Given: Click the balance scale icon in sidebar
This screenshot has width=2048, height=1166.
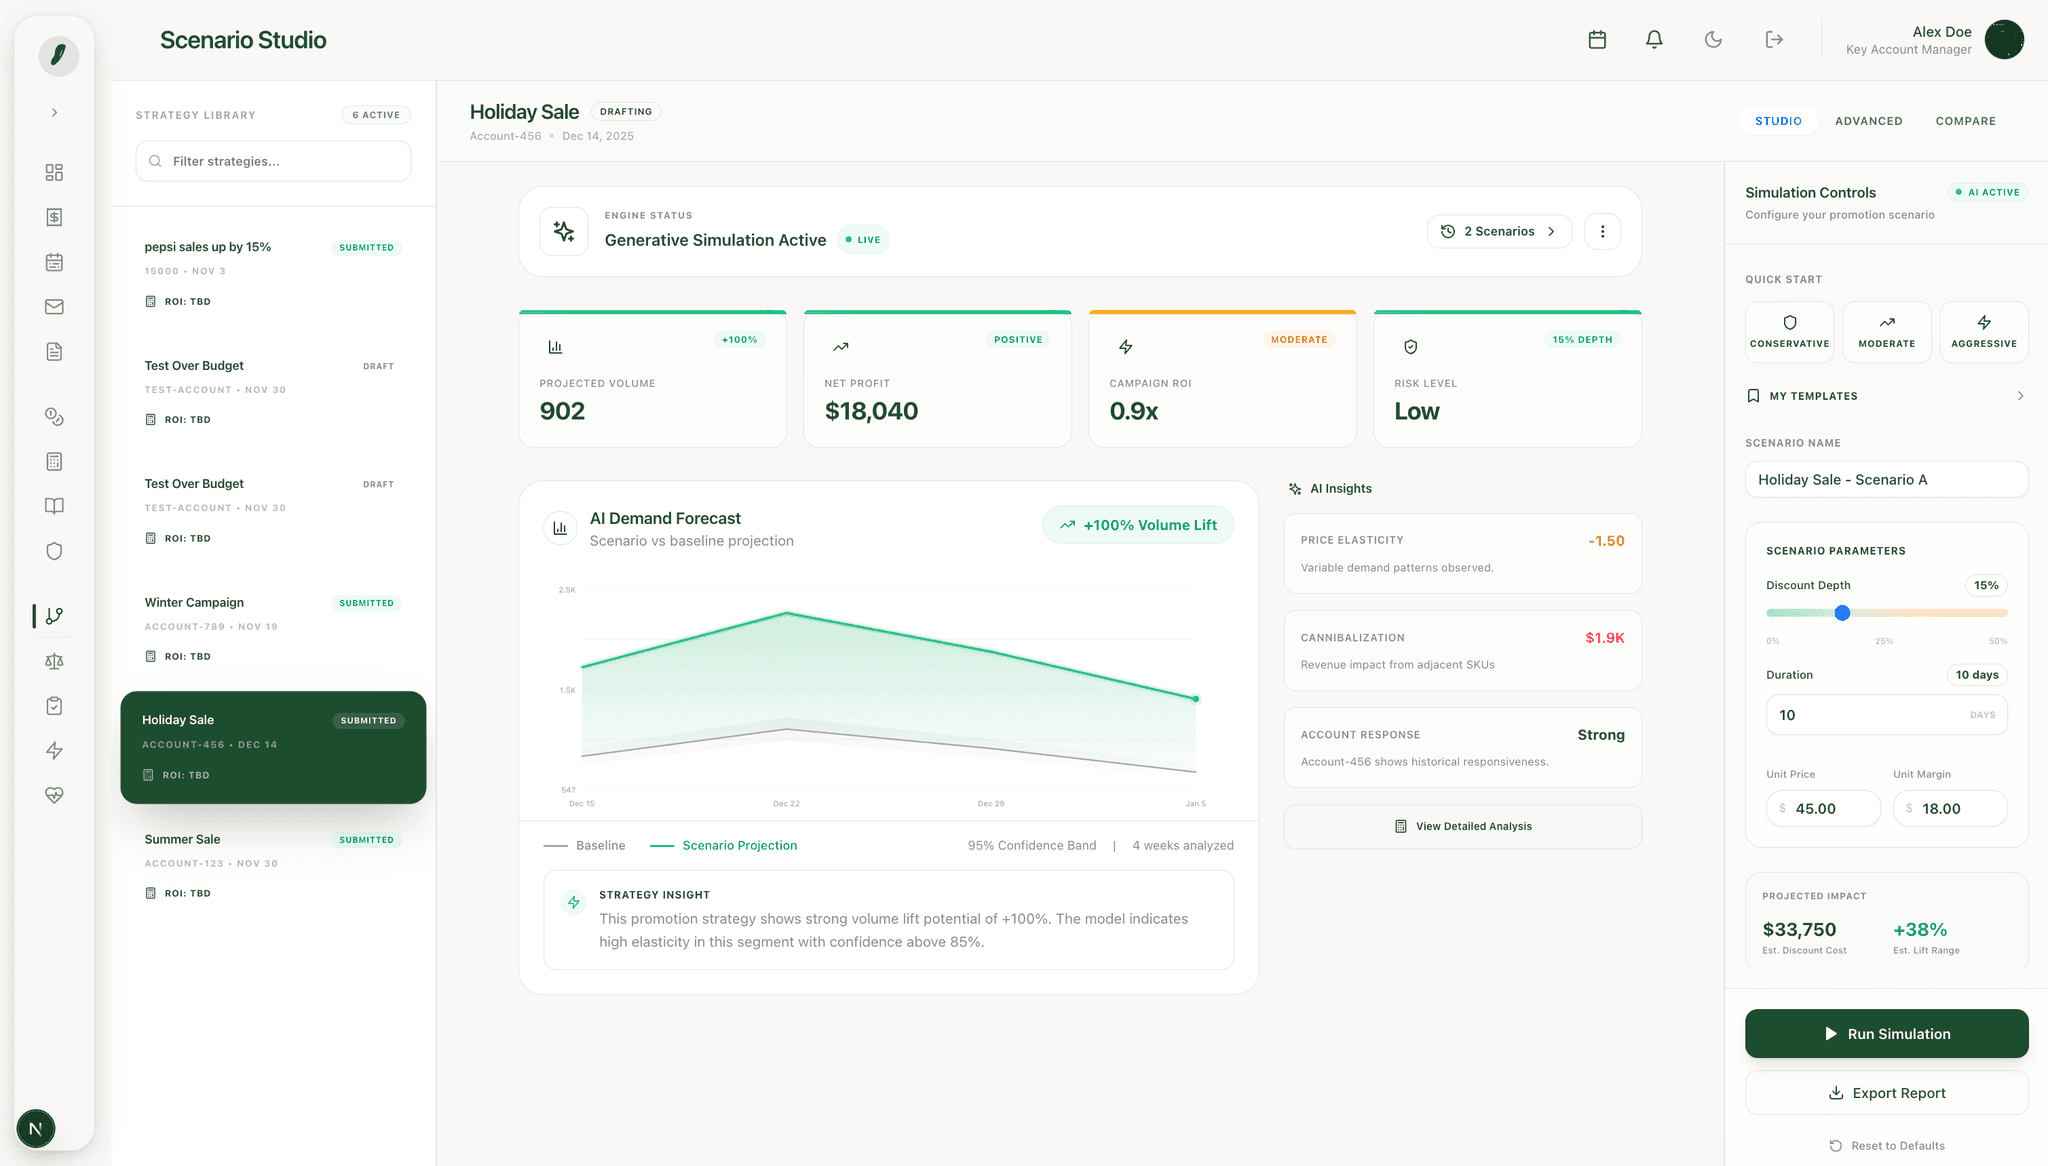Looking at the screenshot, I should (54, 661).
